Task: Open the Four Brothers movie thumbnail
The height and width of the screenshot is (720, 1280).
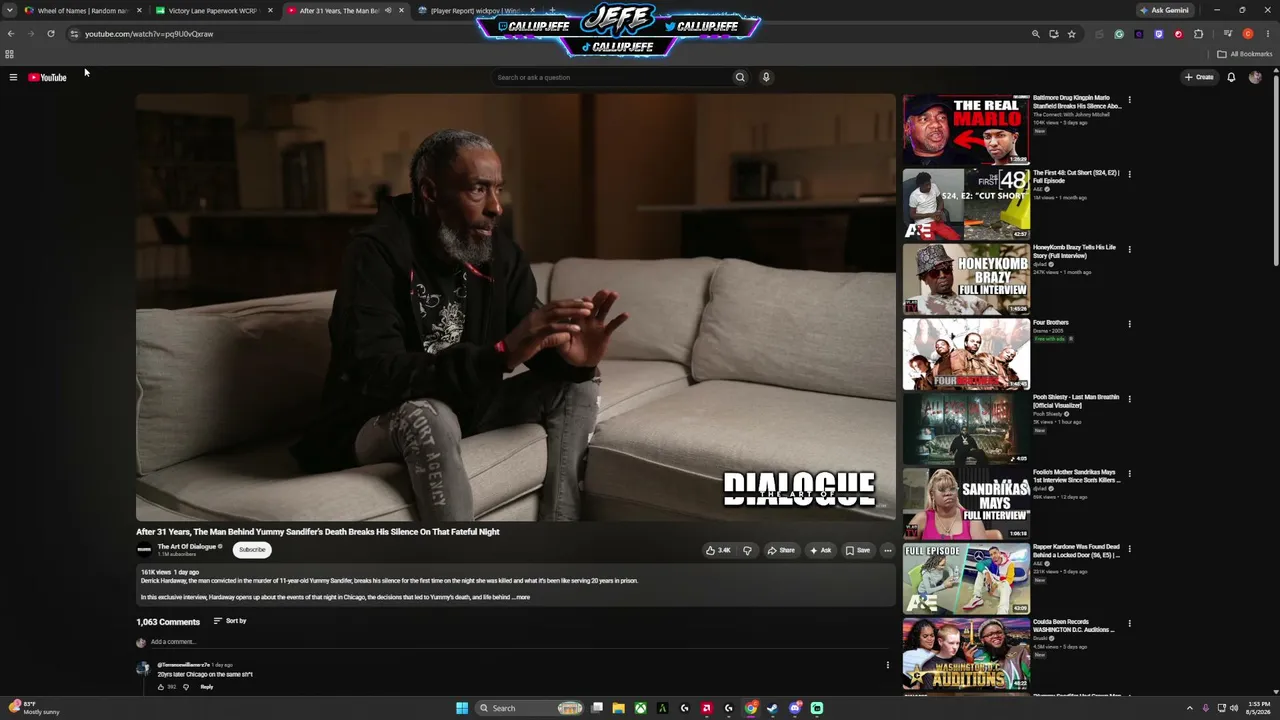Action: [966, 354]
